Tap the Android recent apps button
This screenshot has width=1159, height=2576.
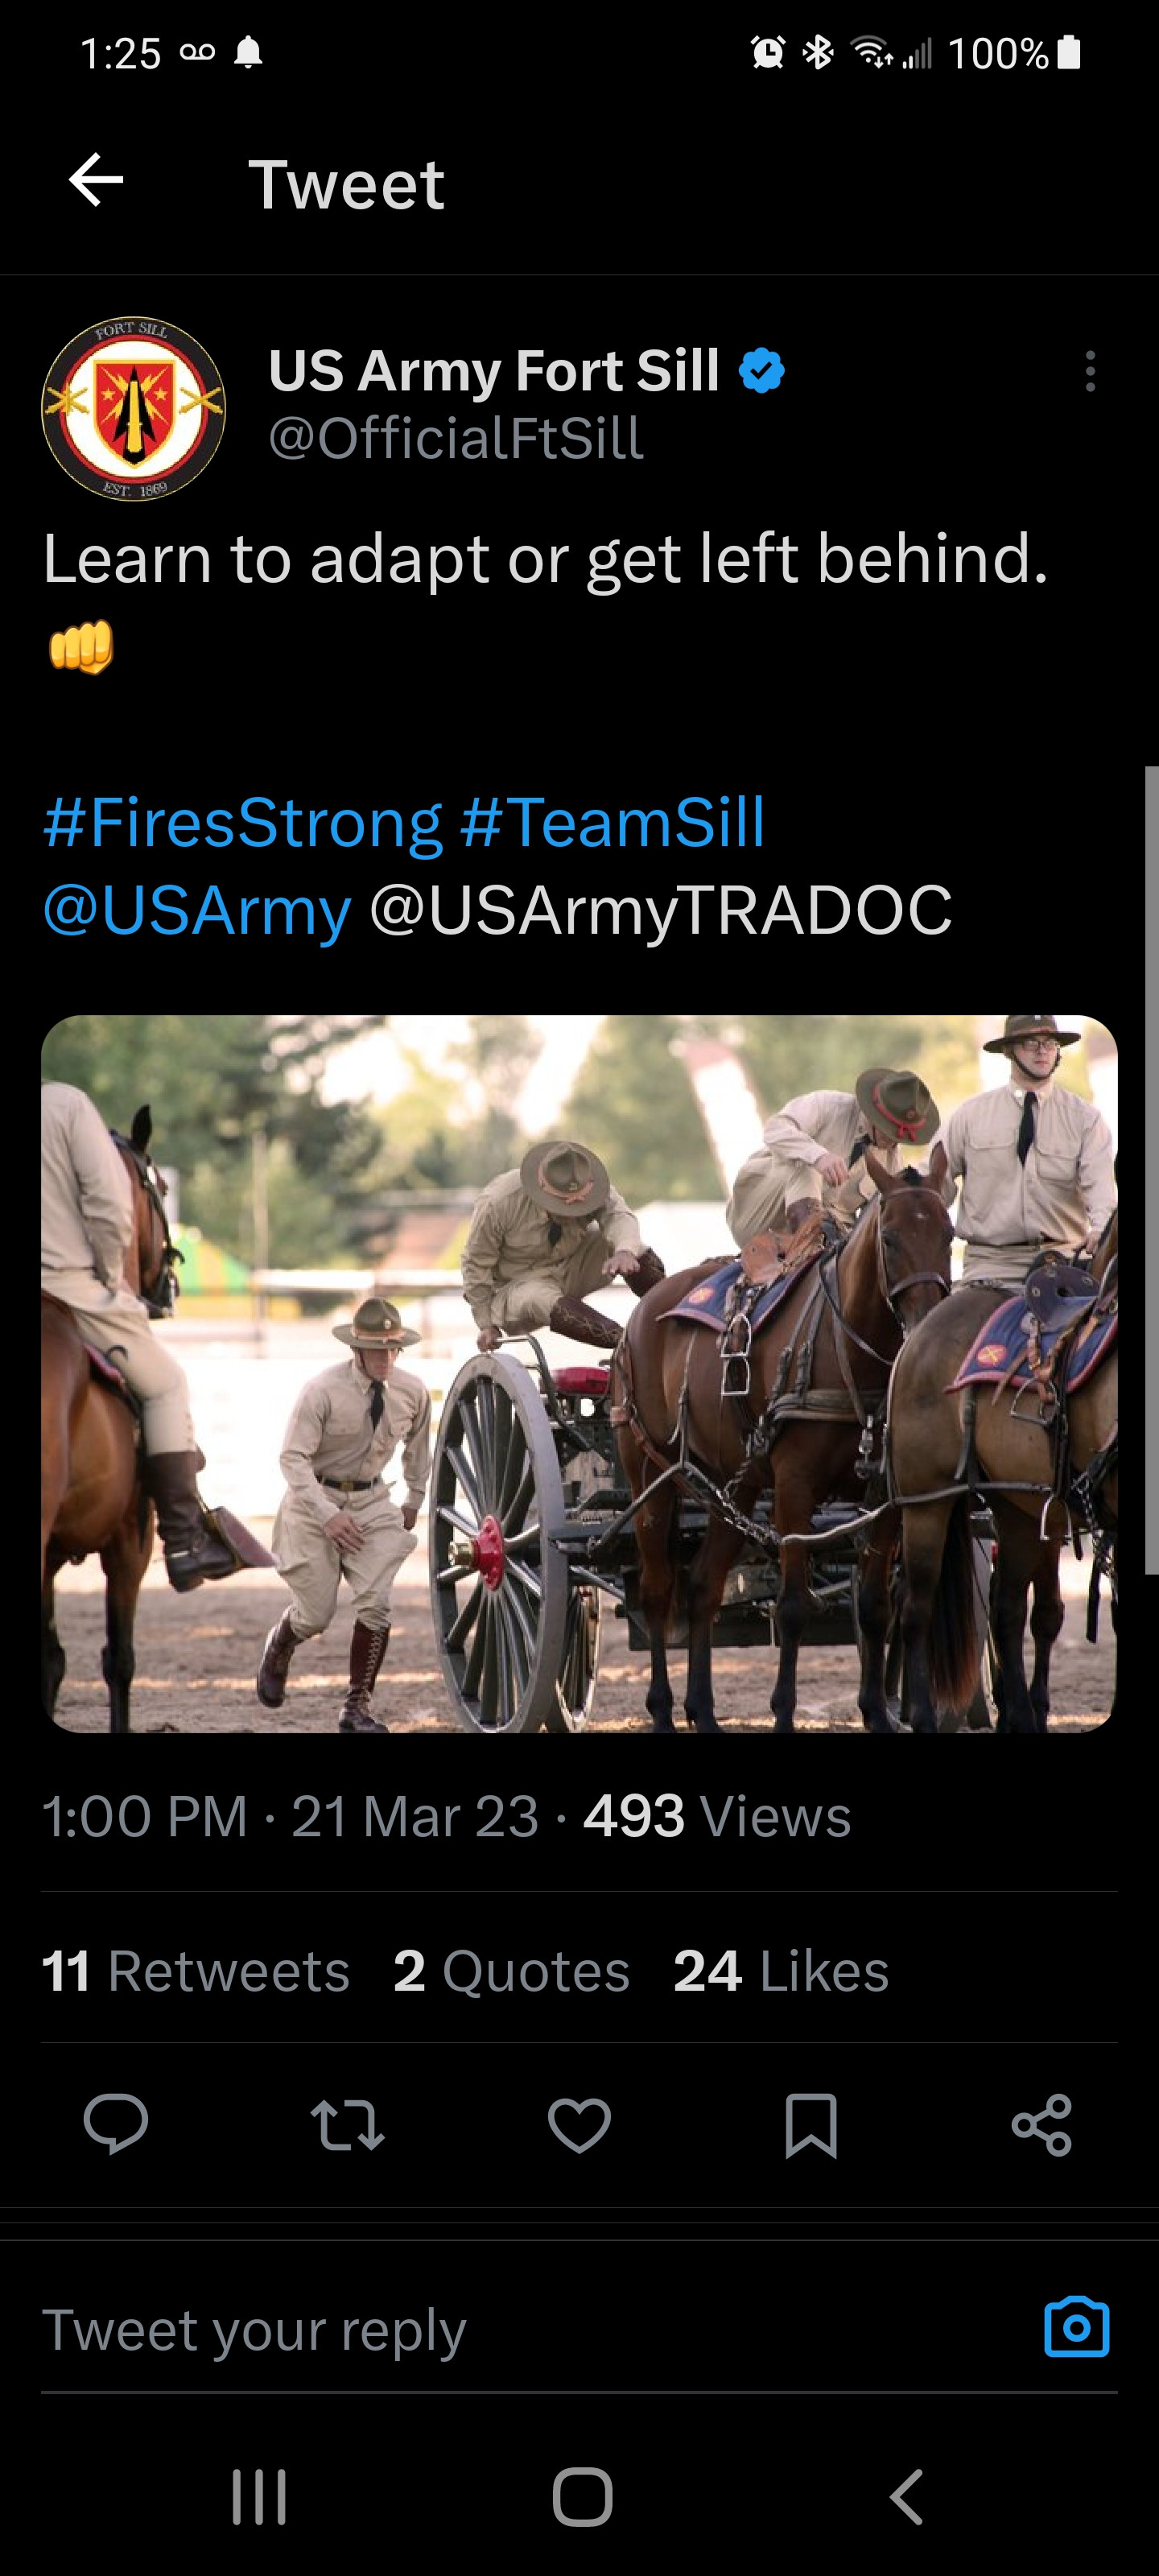coord(259,2497)
